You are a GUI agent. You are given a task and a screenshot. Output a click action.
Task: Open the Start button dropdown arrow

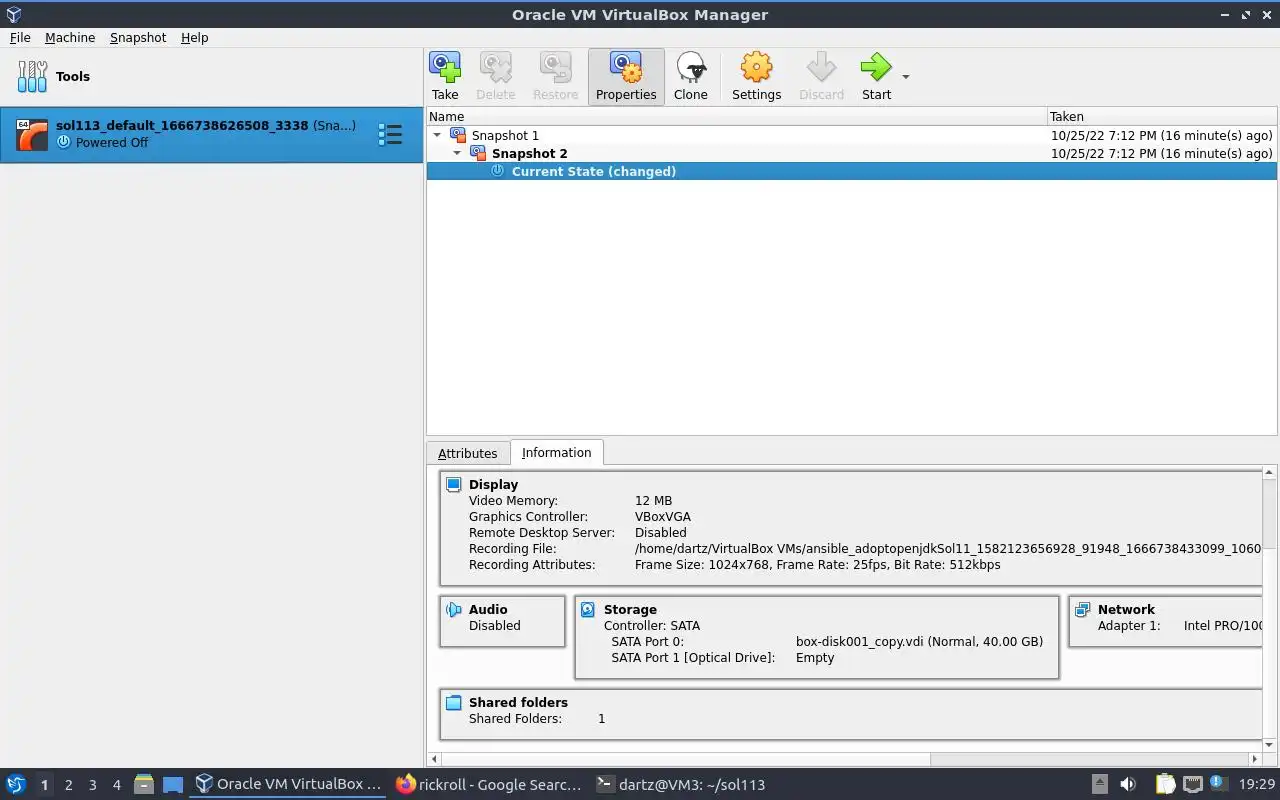pyautogui.click(x=906, y=77)
